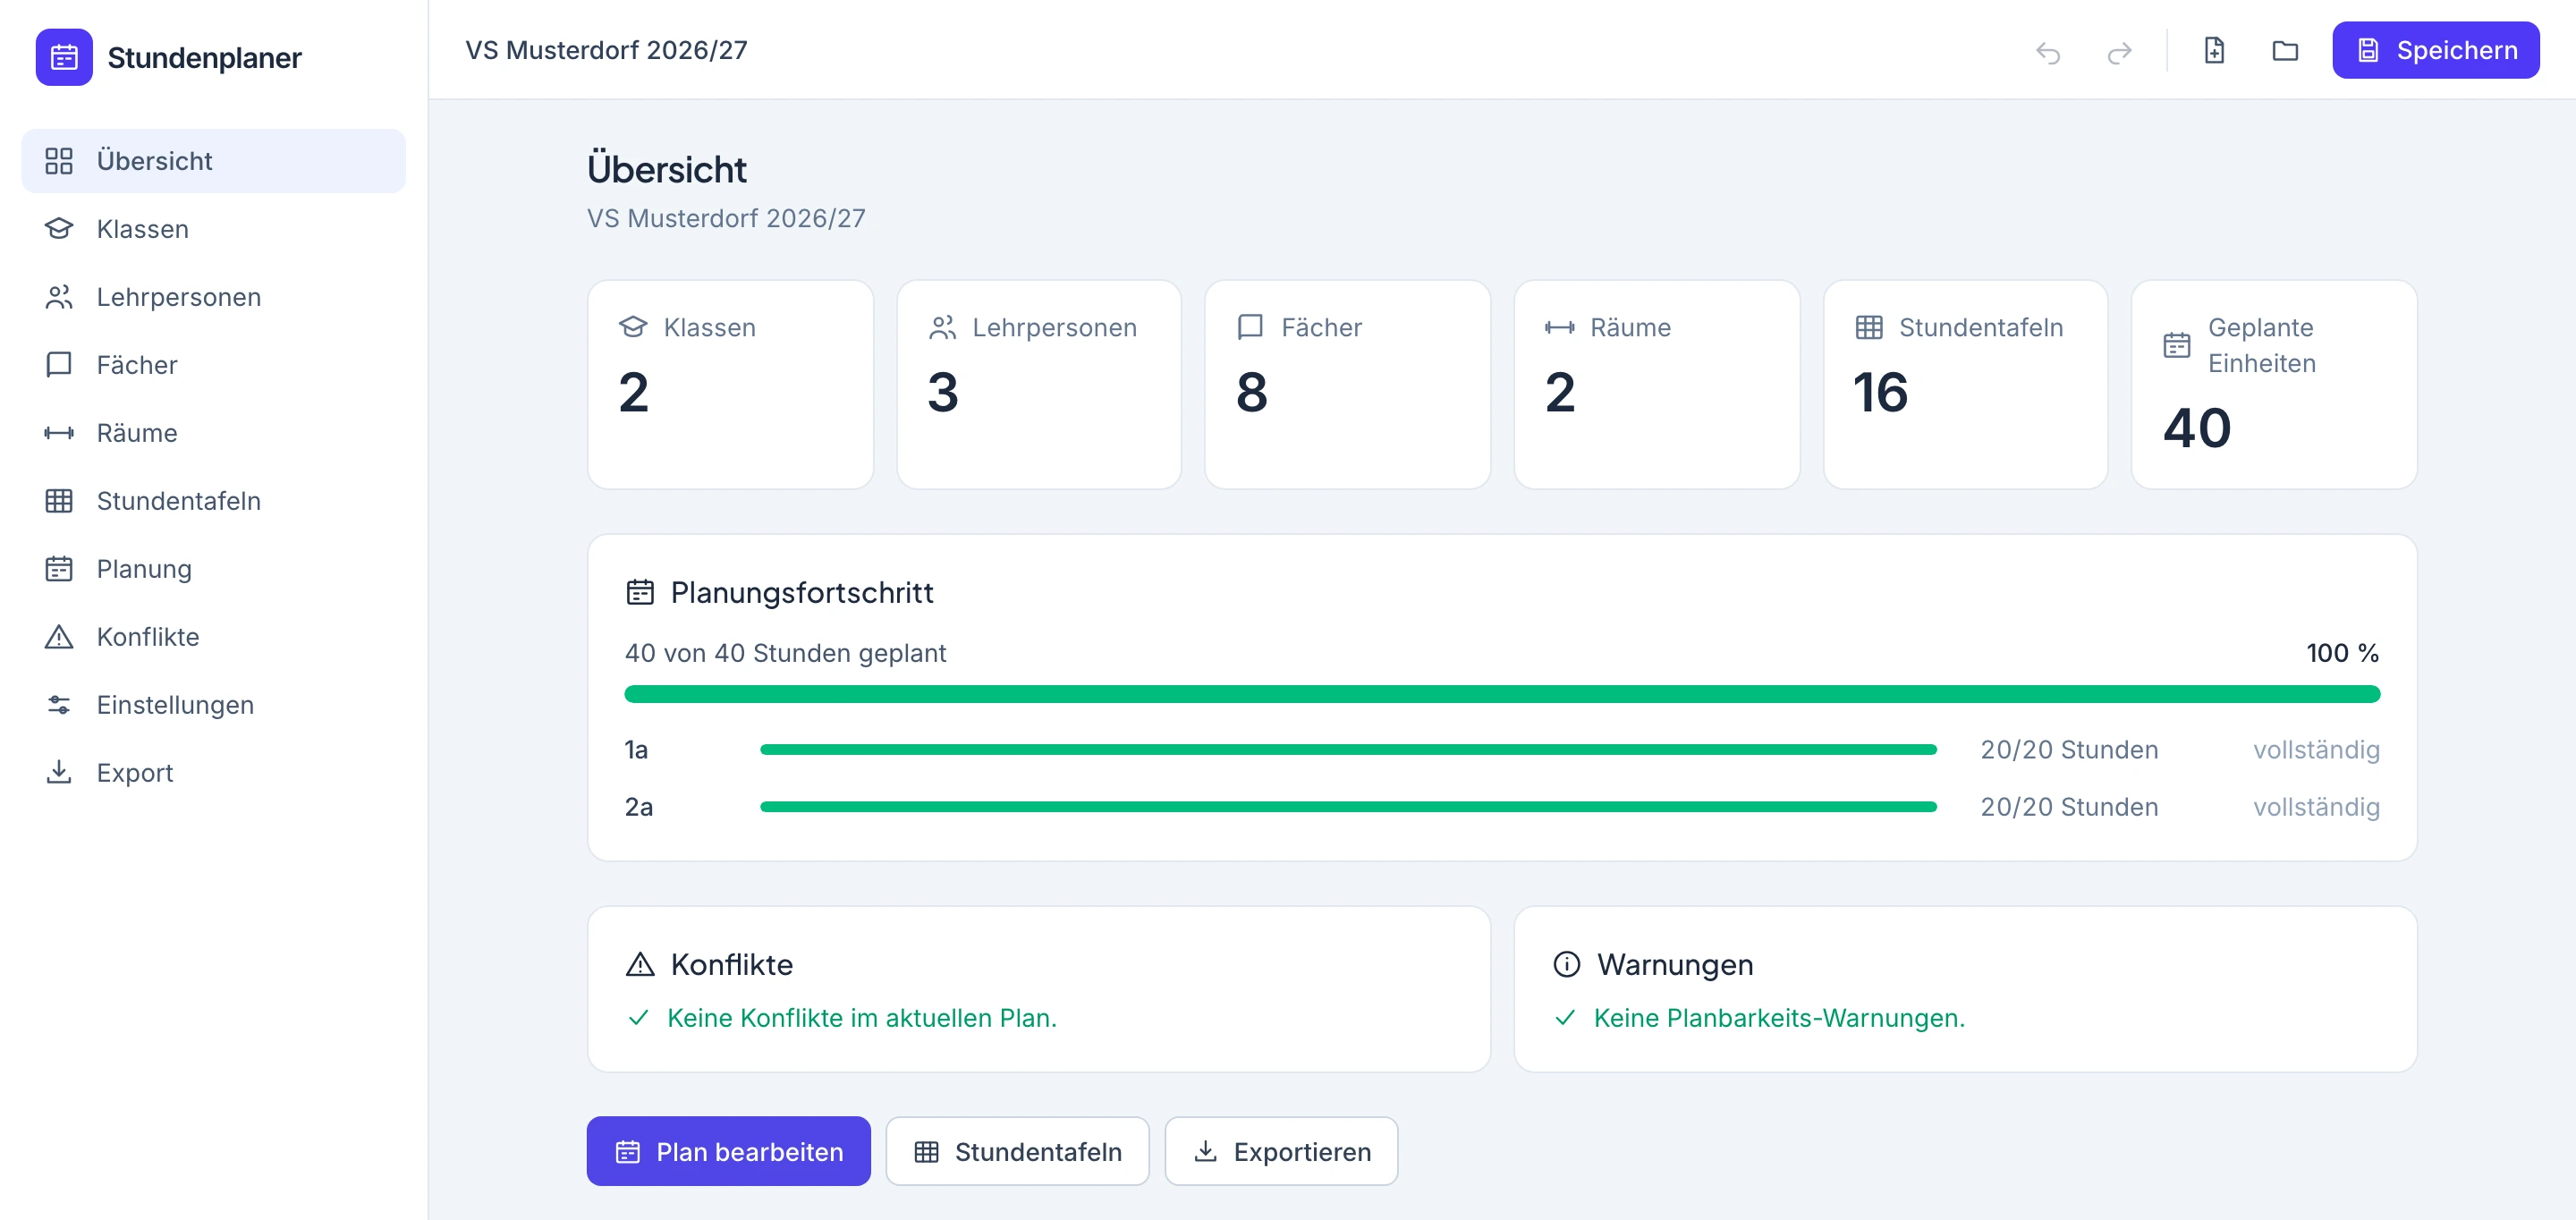Click the Plan bearbeiten button
The height and width of the screenshot is (1220, 2576).
point(728,1152)
